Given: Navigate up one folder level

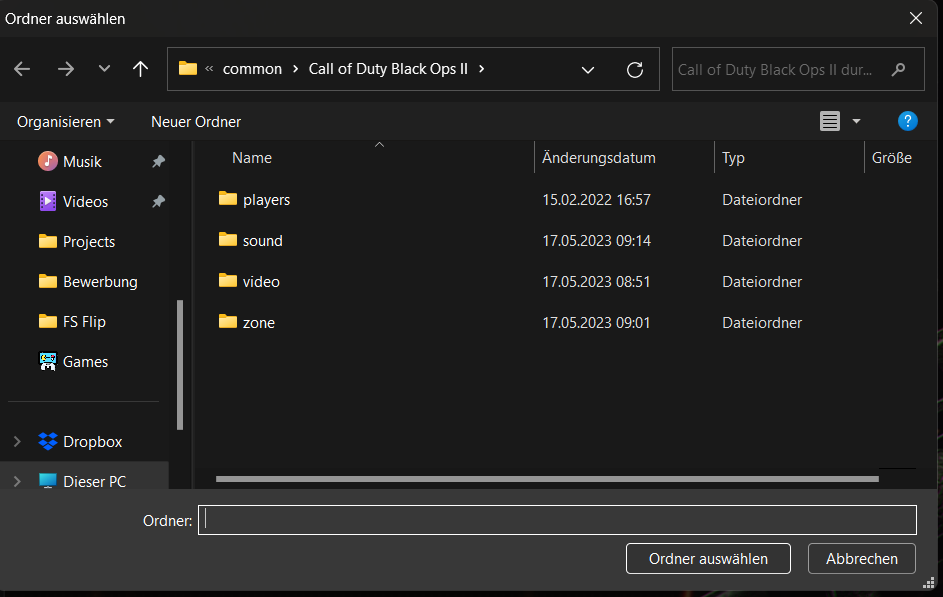Looking at the screenshot, I should point(140,69).
